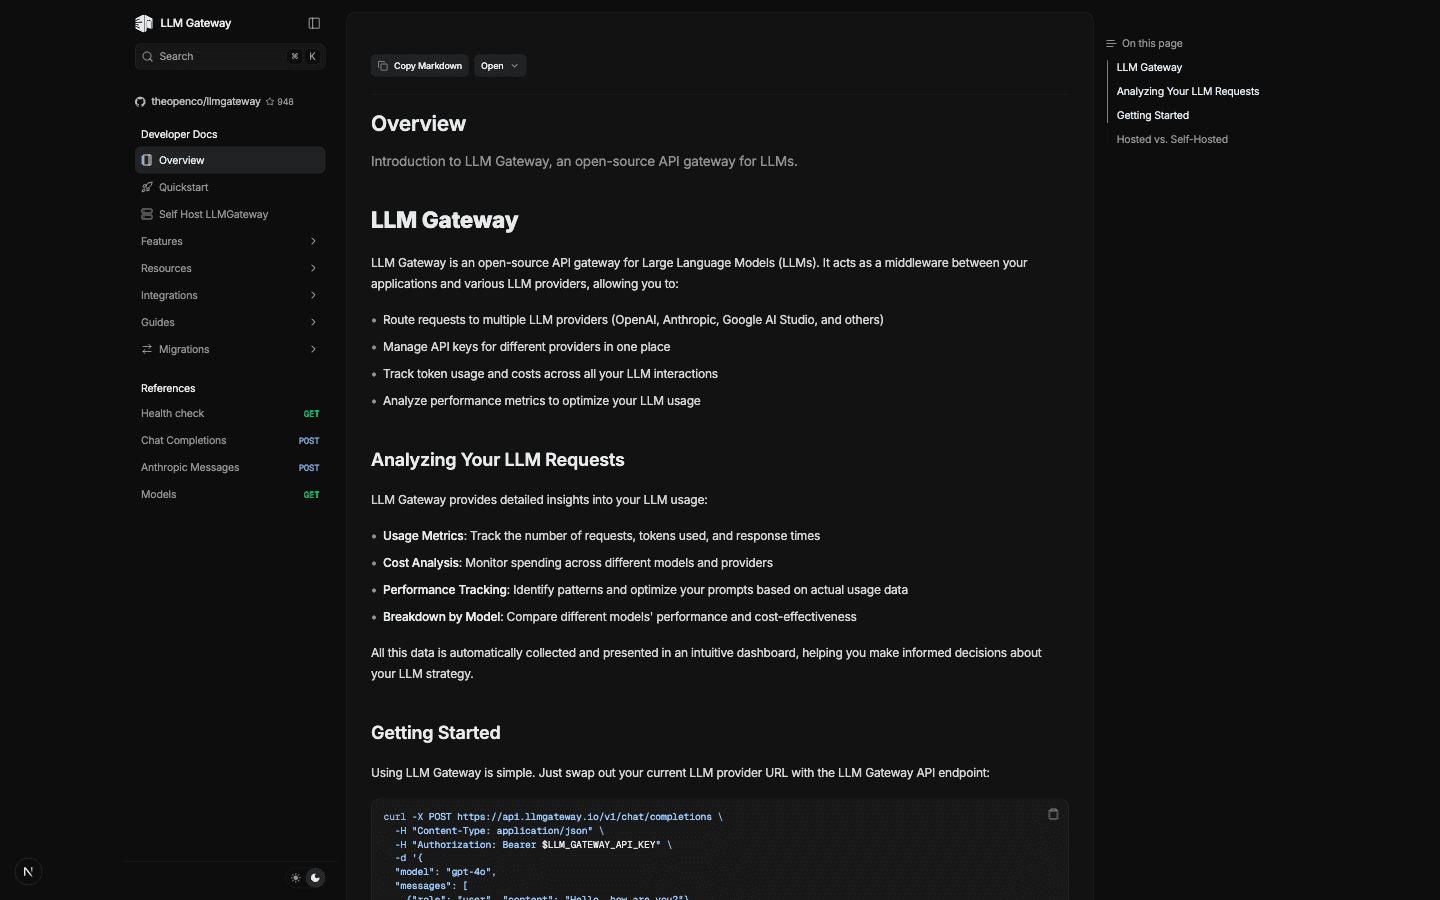Select the server icon beside Self Host LLMGateway

tap(147, 214)
